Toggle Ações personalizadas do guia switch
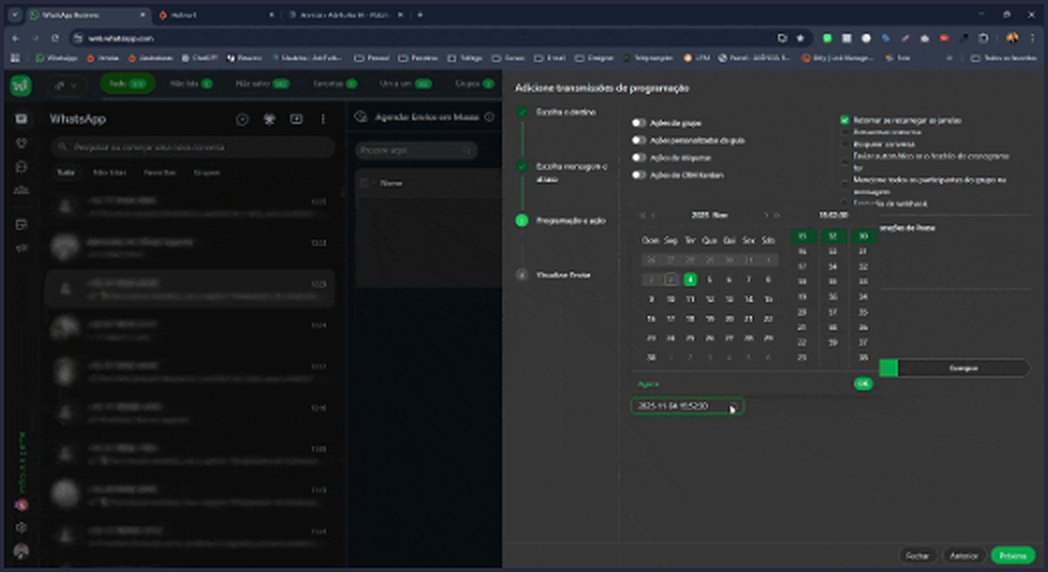 click(639, 140)
